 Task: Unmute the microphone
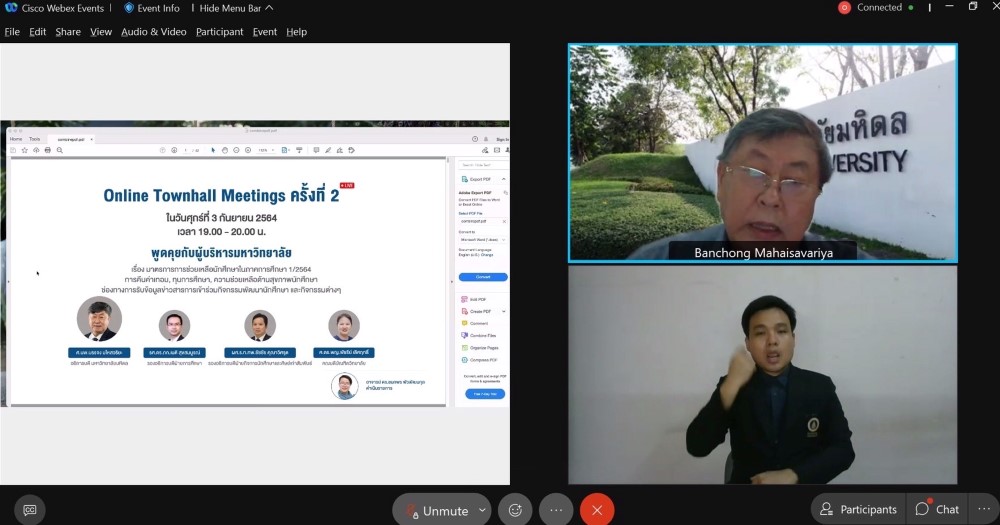436,510
